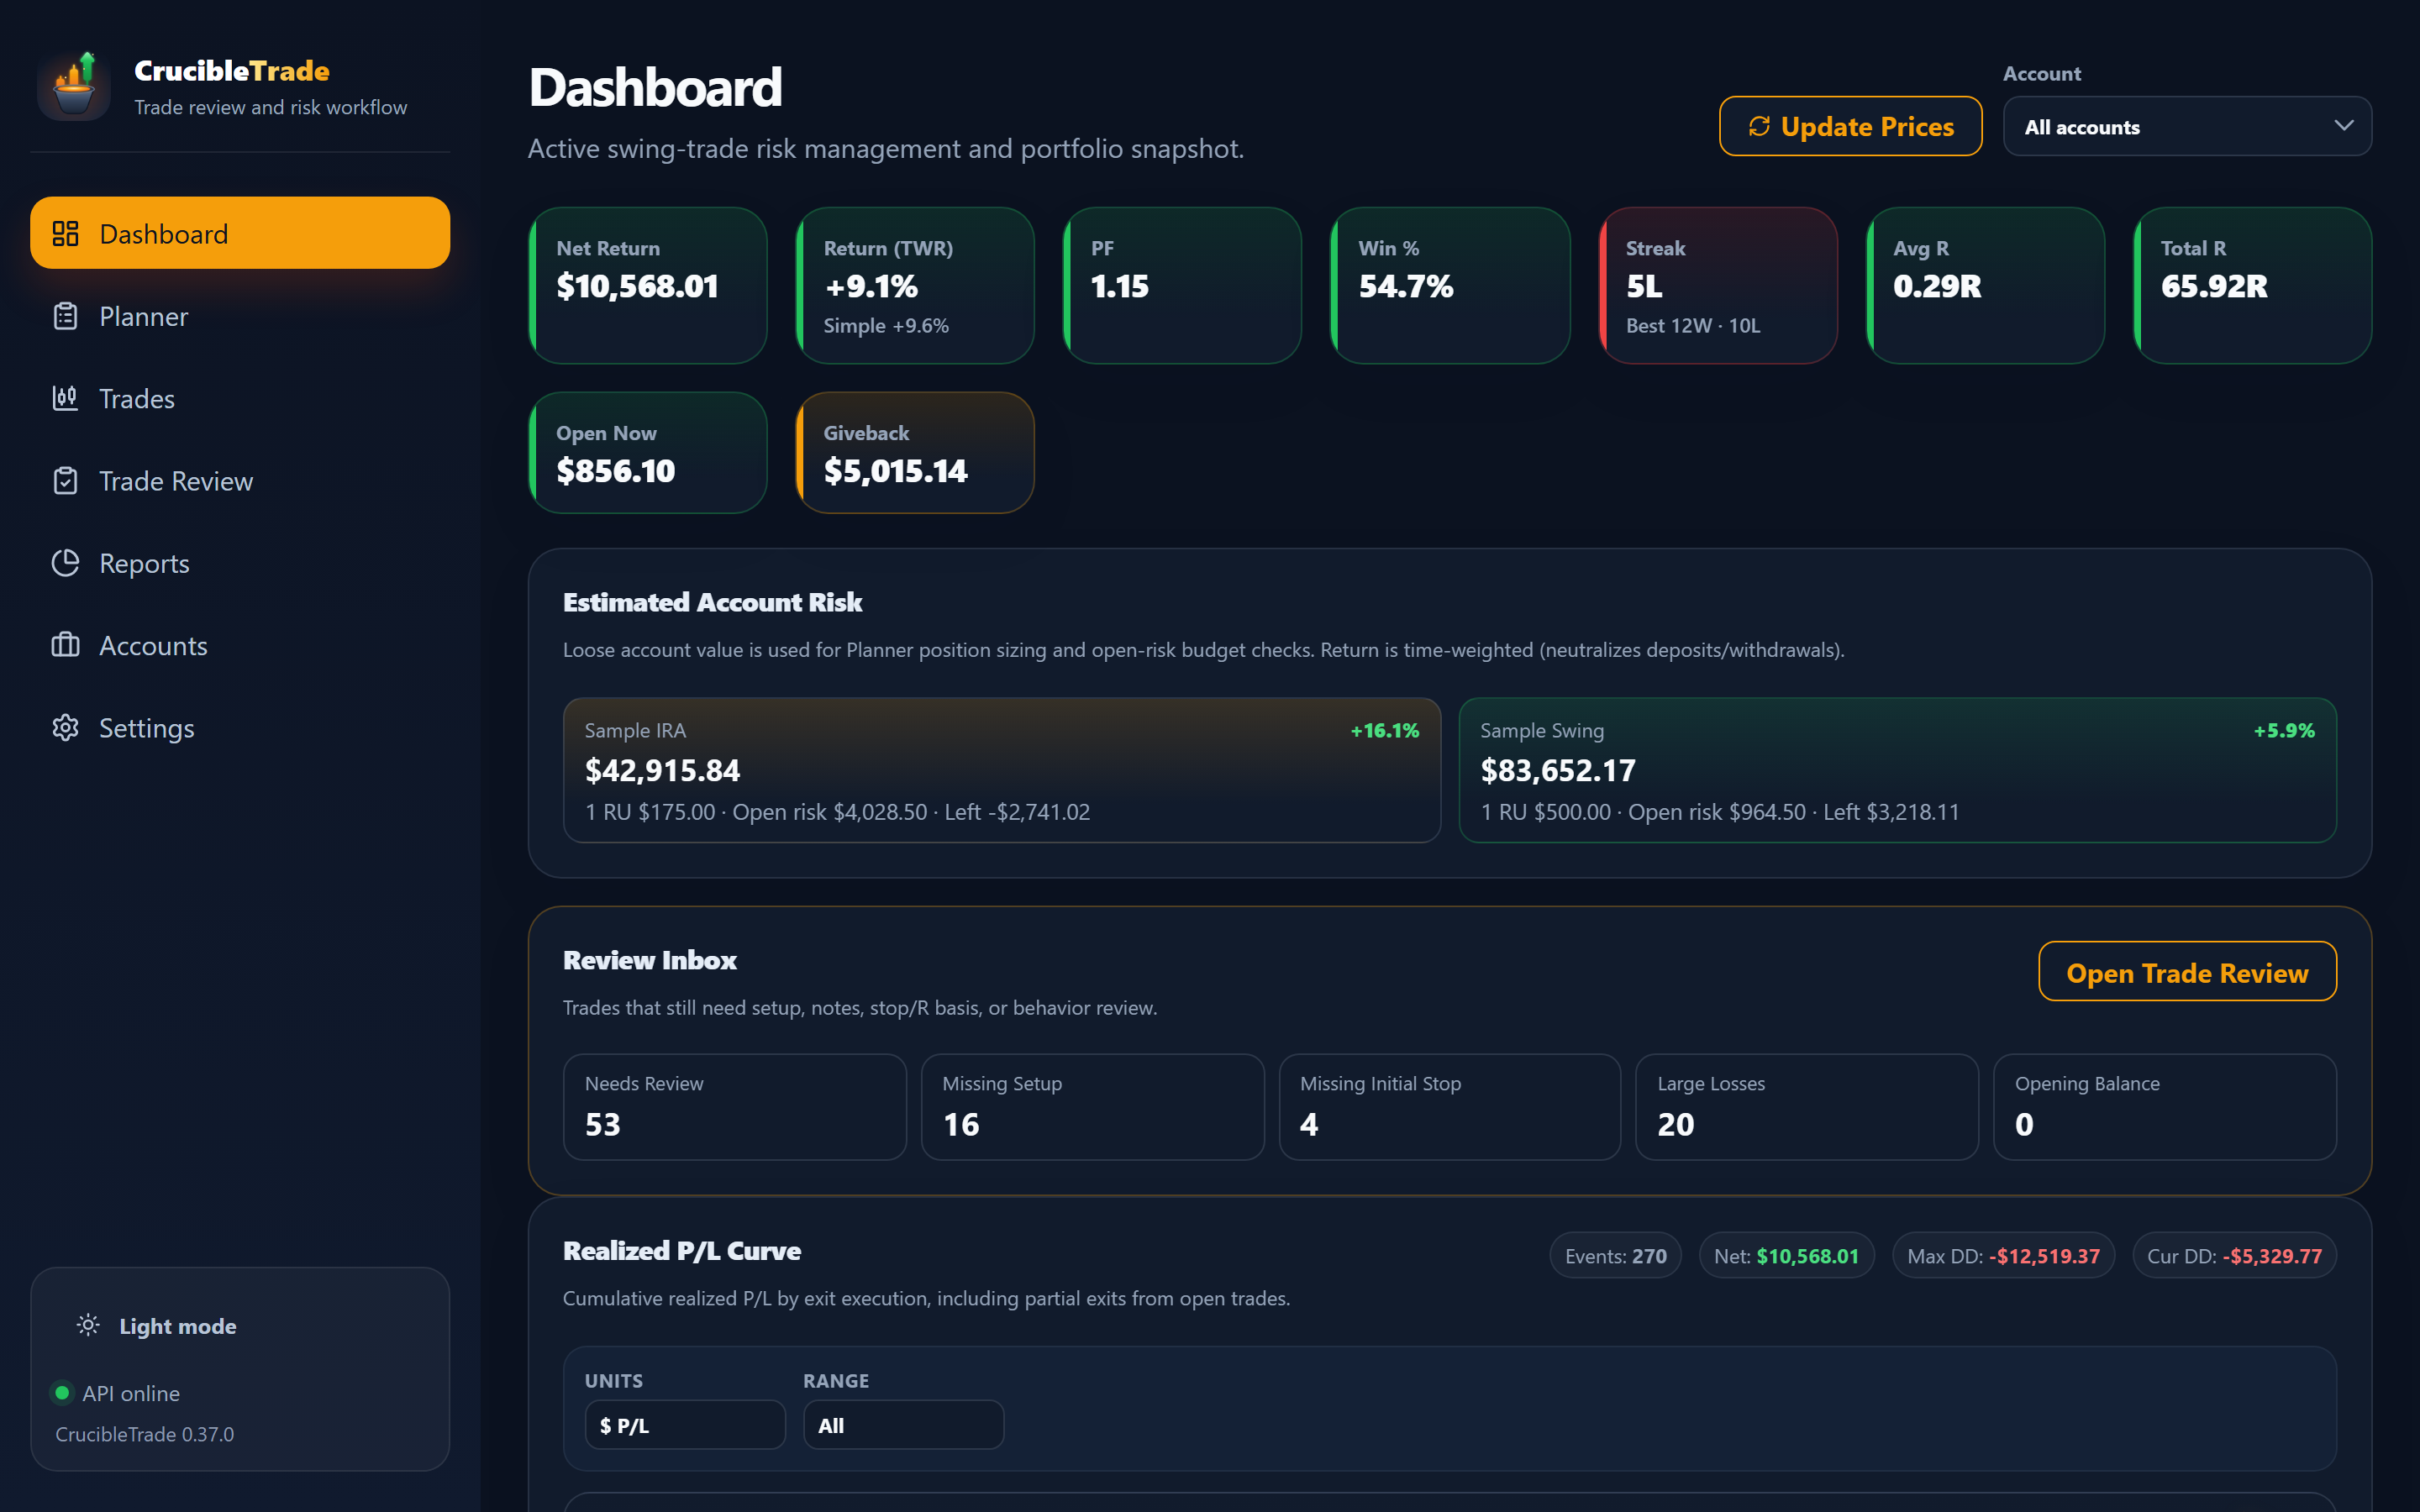Viewport: 2420px width, 1512px height.
Task: Click the +5.9% return on Sample Swing
Action: (2284, 730)
